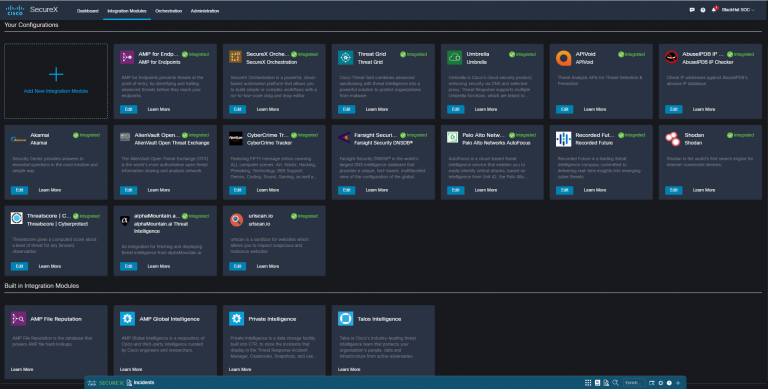768x389 pixels.
Task: Add New Integration Module tile
Action: point(56,81)
